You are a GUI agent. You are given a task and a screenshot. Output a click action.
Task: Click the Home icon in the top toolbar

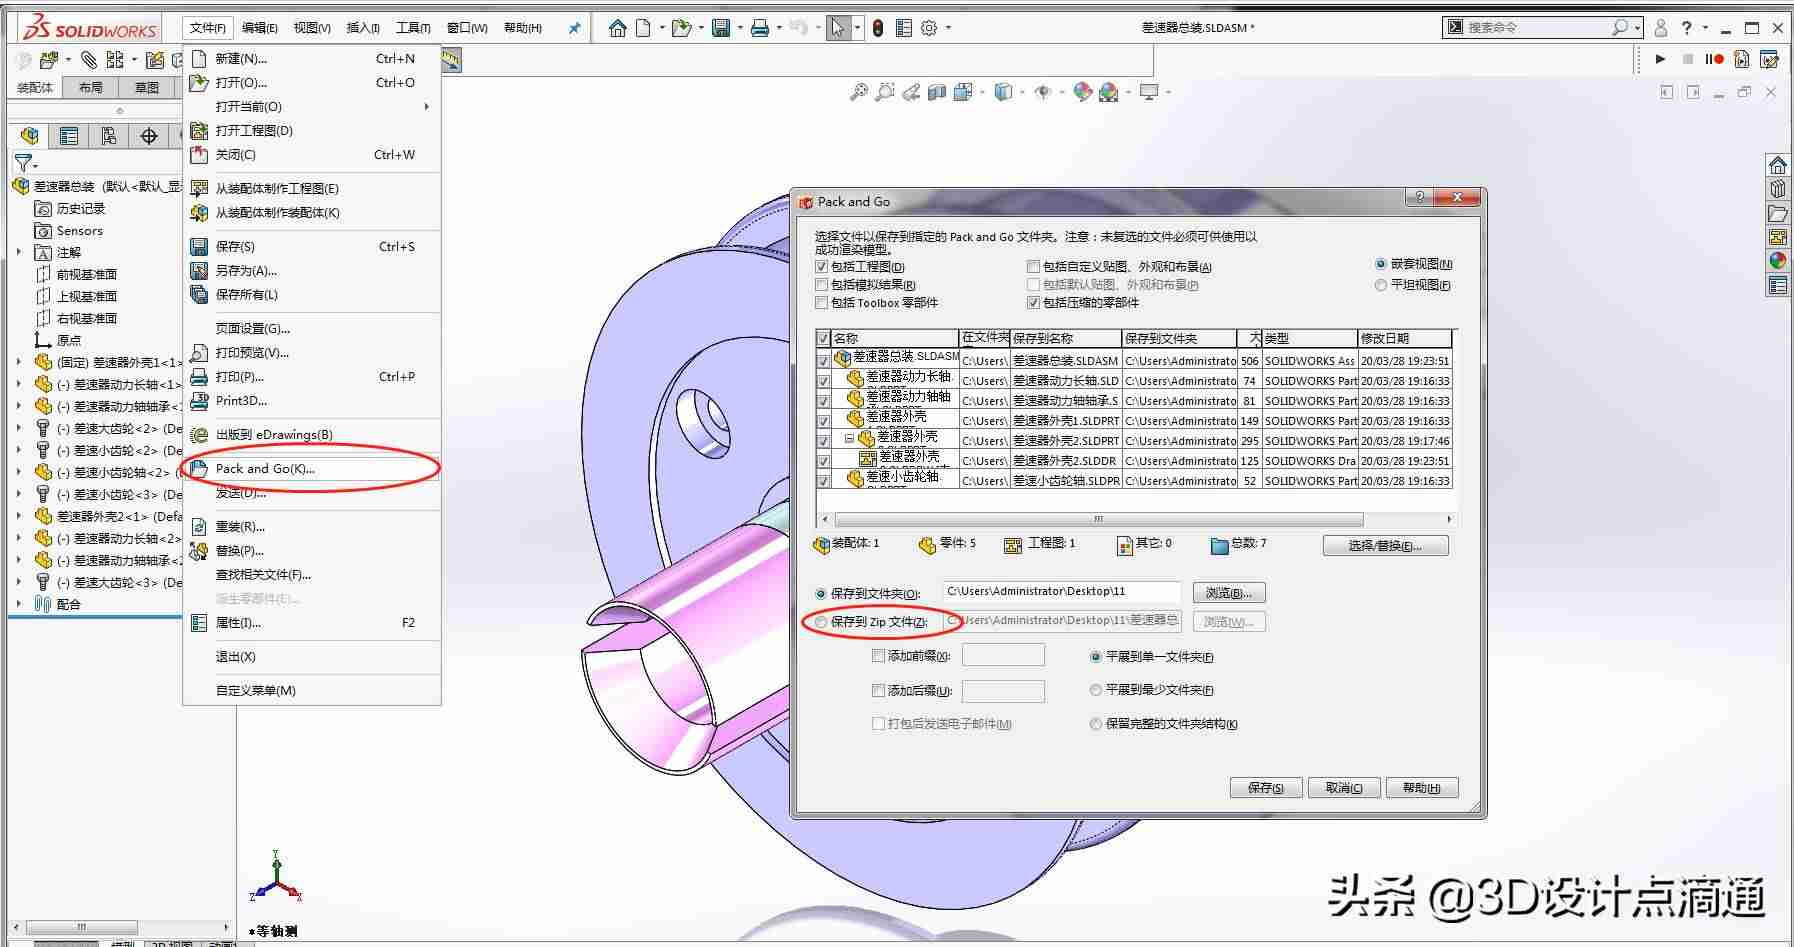point(618,28)
